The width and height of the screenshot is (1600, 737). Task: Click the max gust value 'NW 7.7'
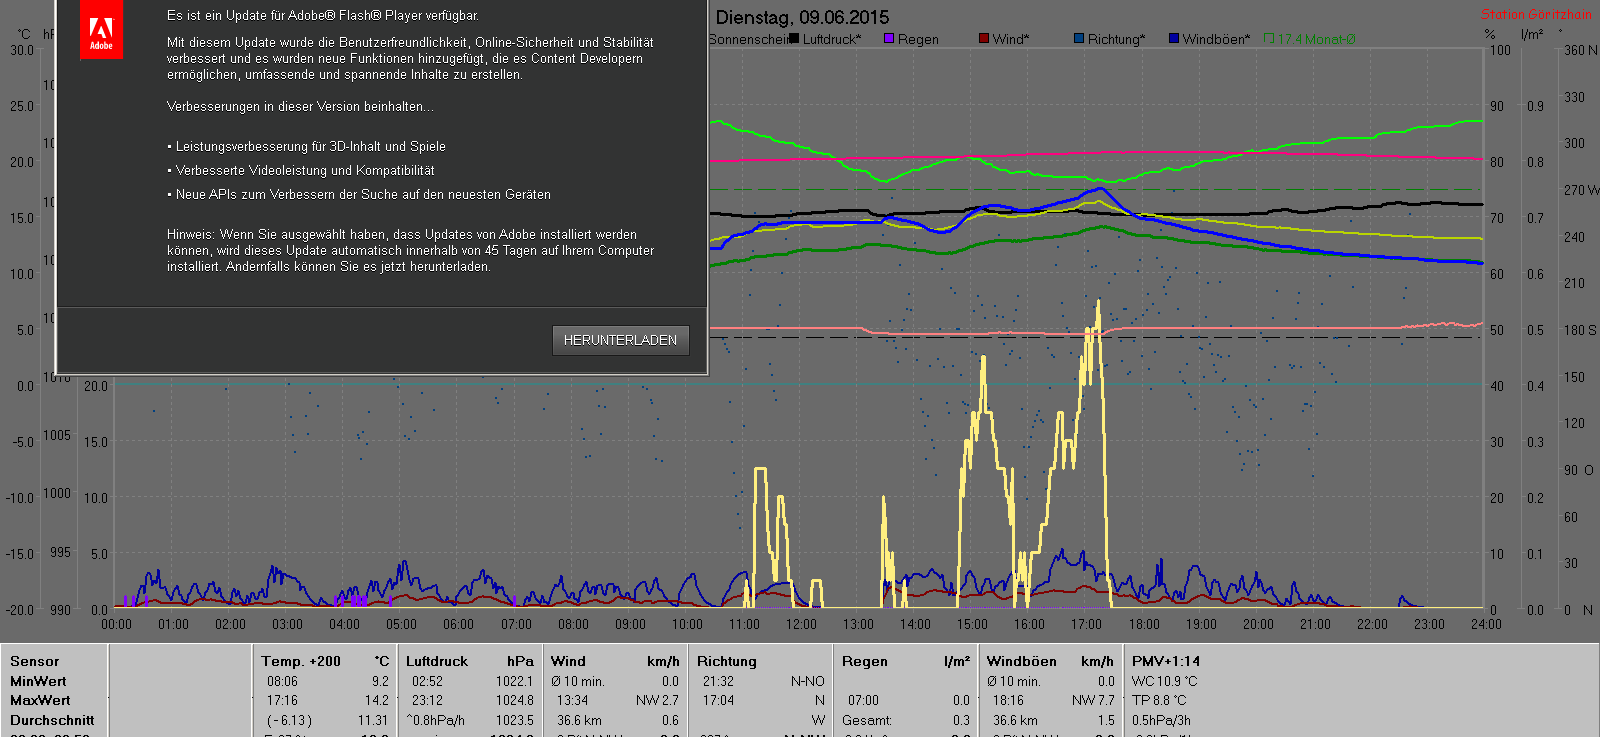1093,700
